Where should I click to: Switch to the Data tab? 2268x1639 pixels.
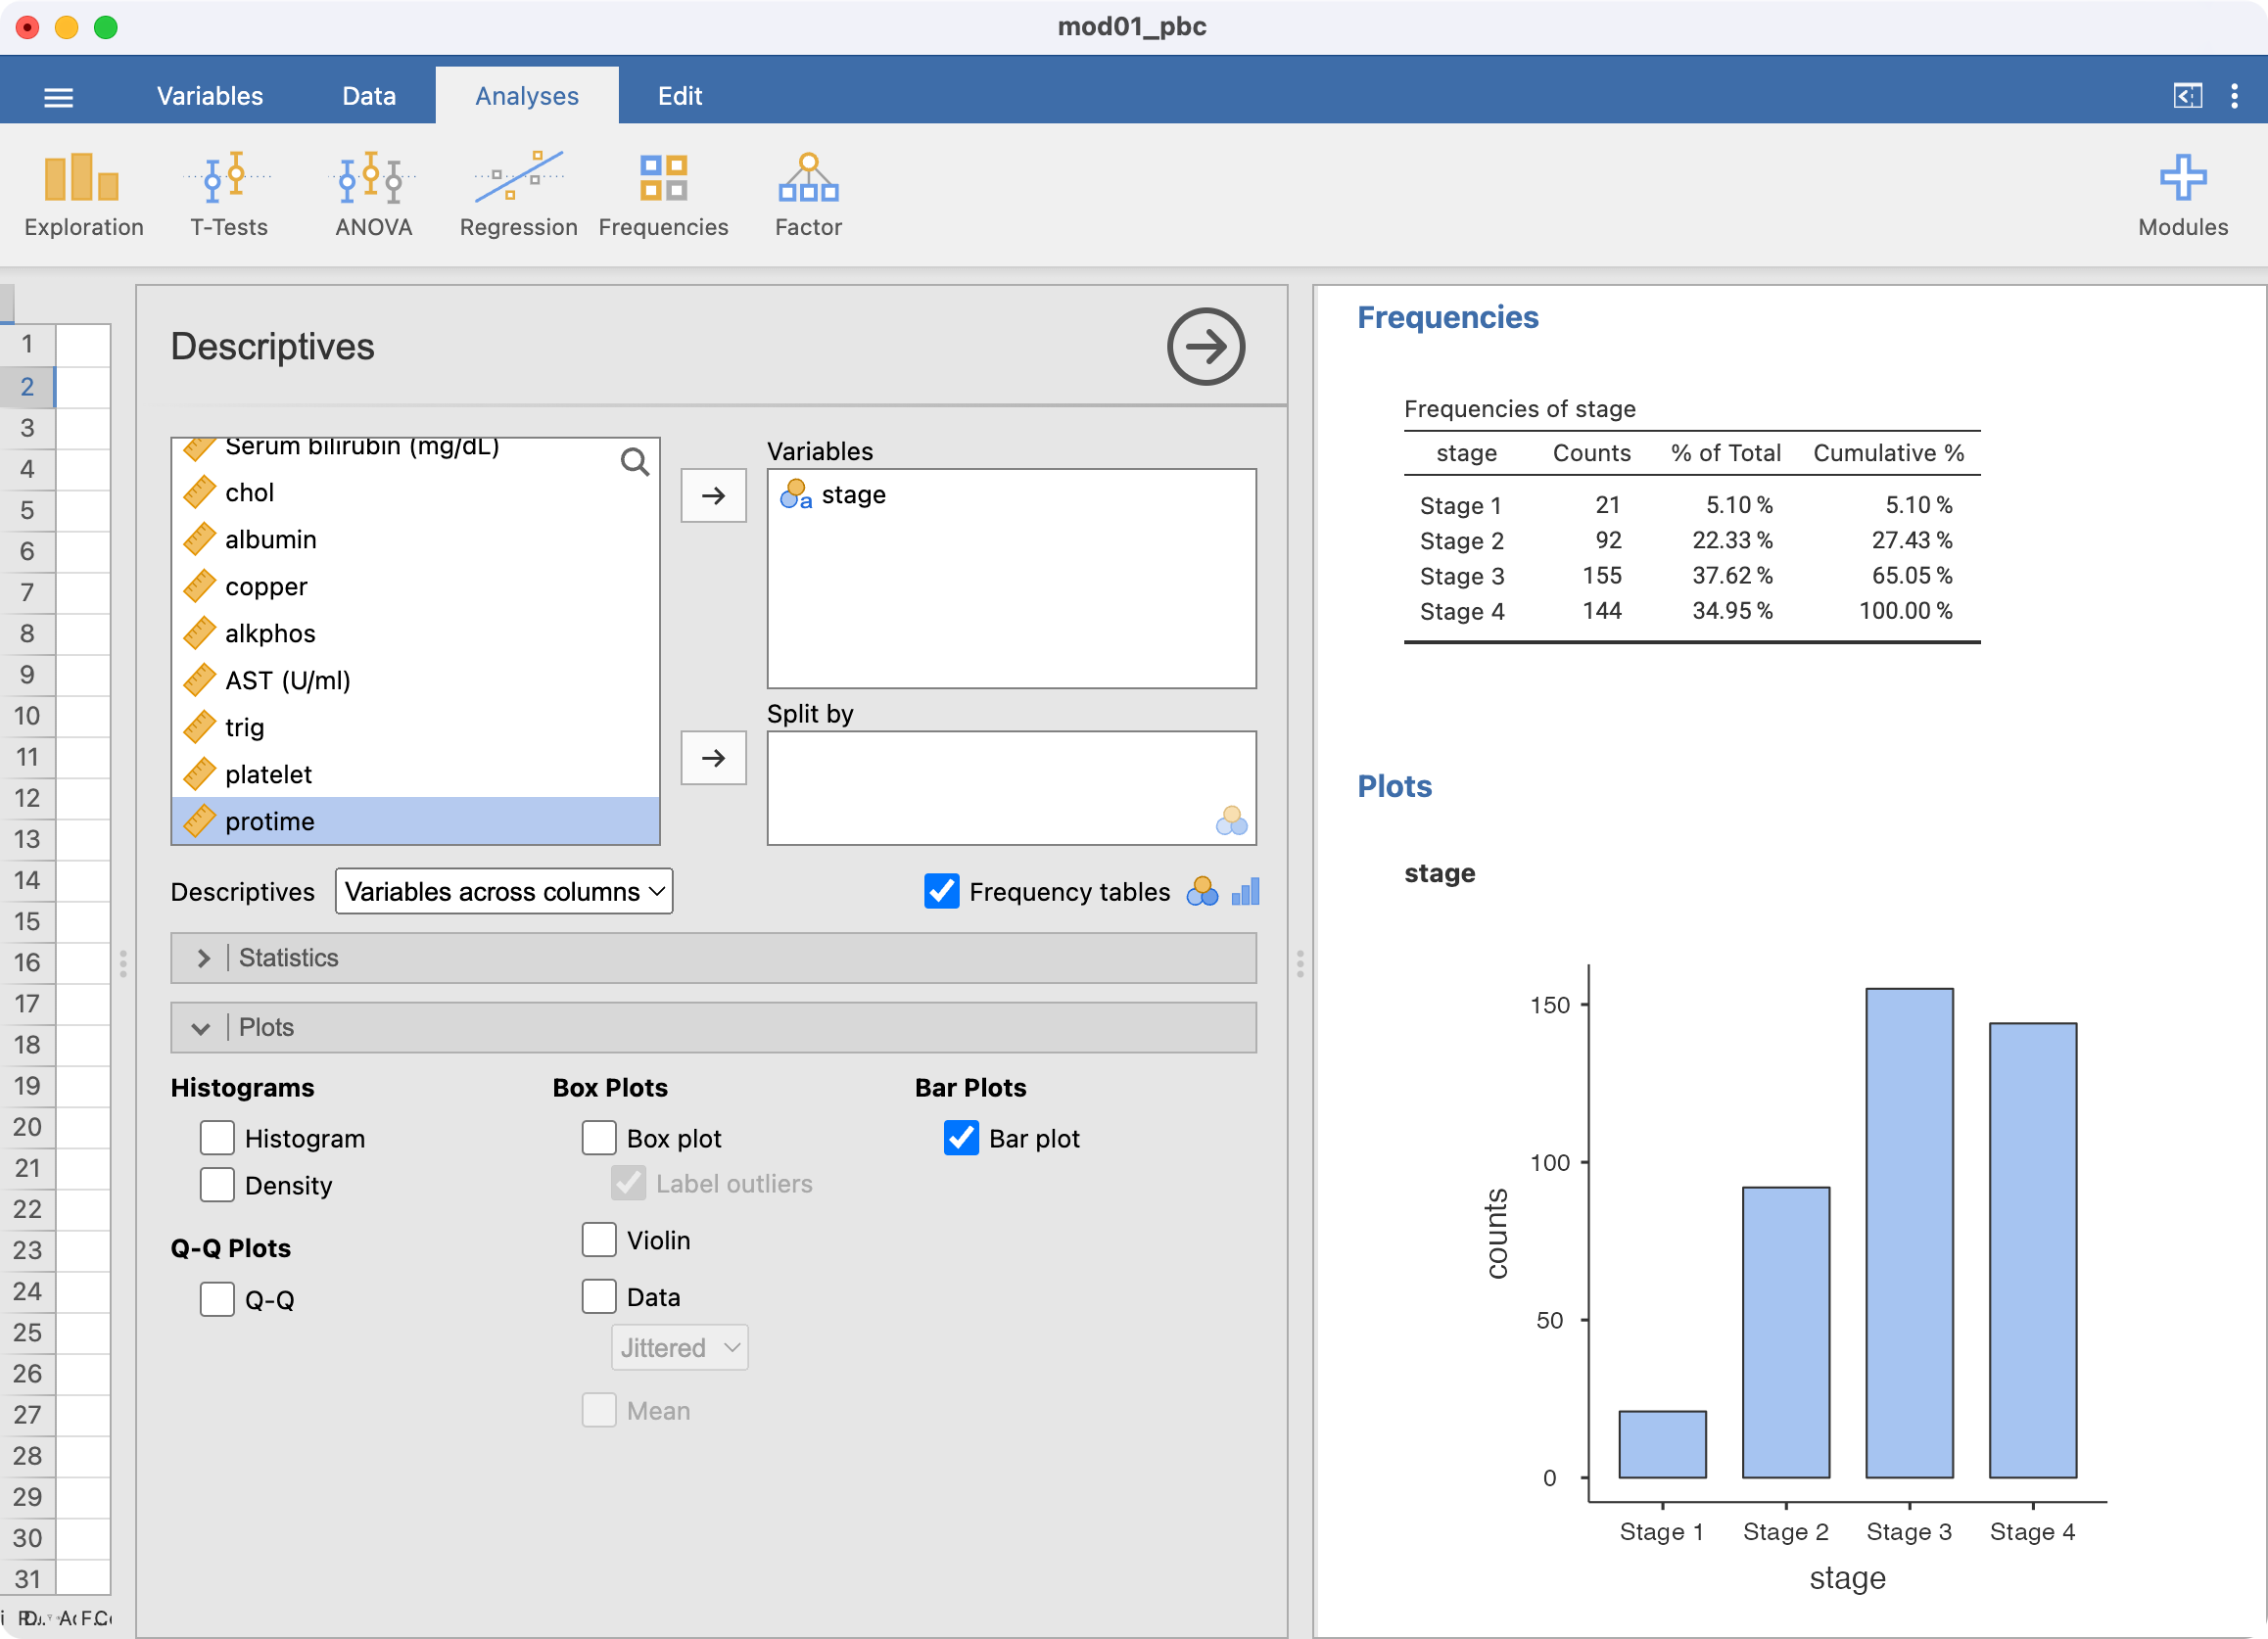point(369,96)
